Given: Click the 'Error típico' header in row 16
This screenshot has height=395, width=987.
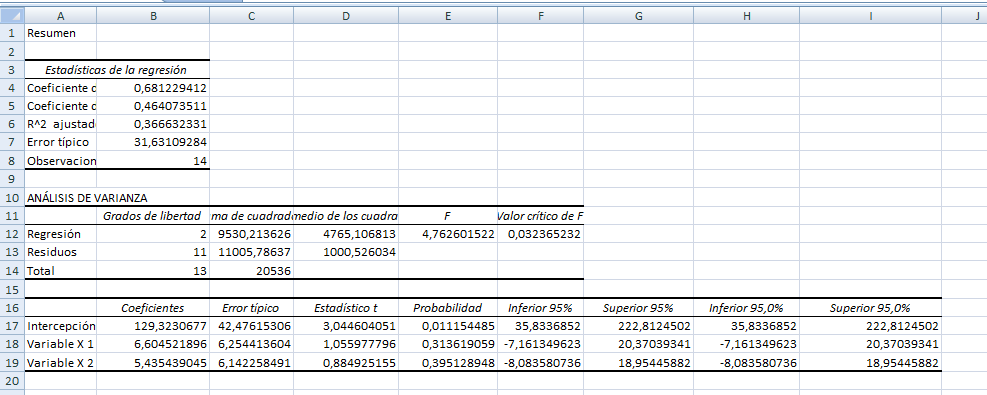Looking at the screenshot, I should pyautogui.click(x=251, y=308).
